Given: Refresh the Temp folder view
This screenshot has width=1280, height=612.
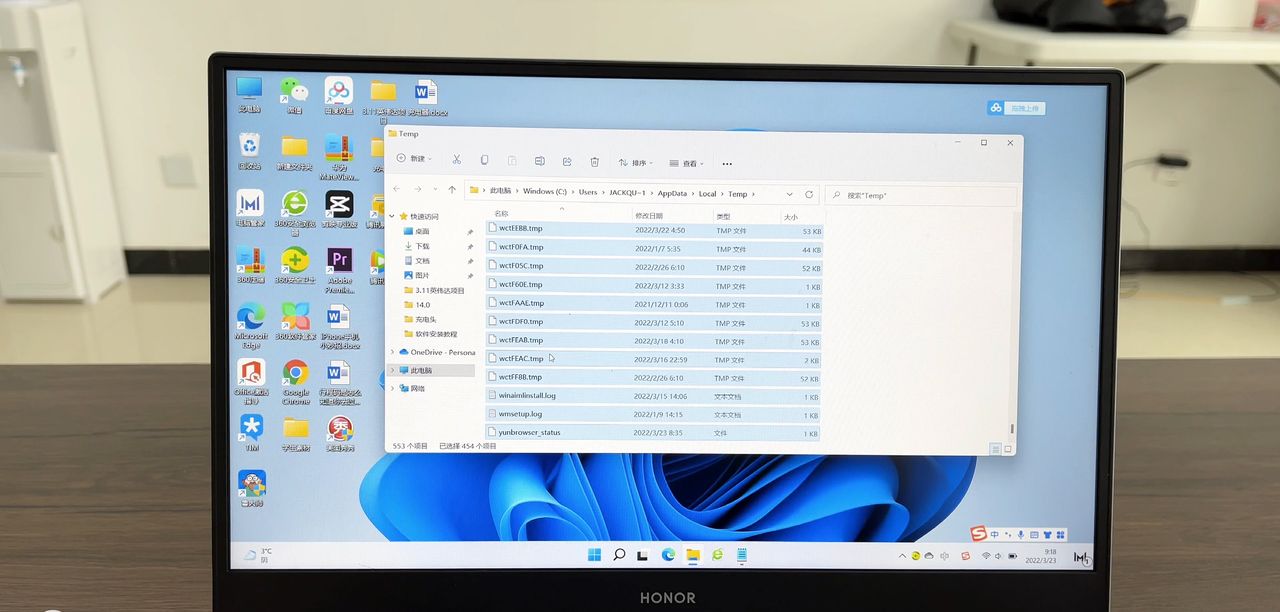Looking at the screenshot, I should (x=809, y=194).
